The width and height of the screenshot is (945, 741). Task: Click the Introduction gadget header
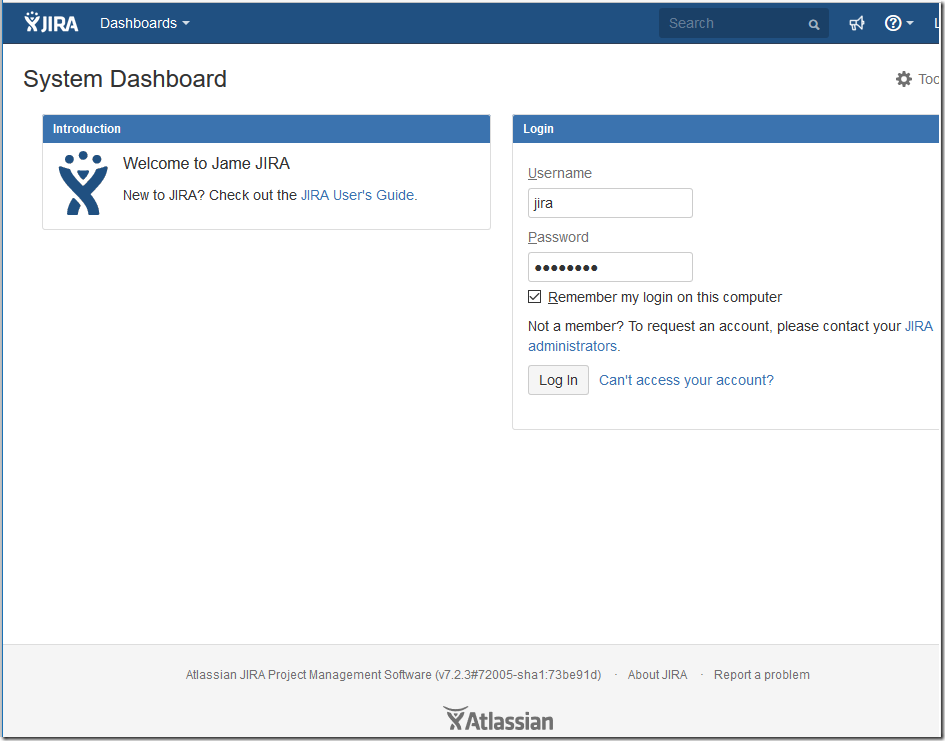tap(266, 129)
